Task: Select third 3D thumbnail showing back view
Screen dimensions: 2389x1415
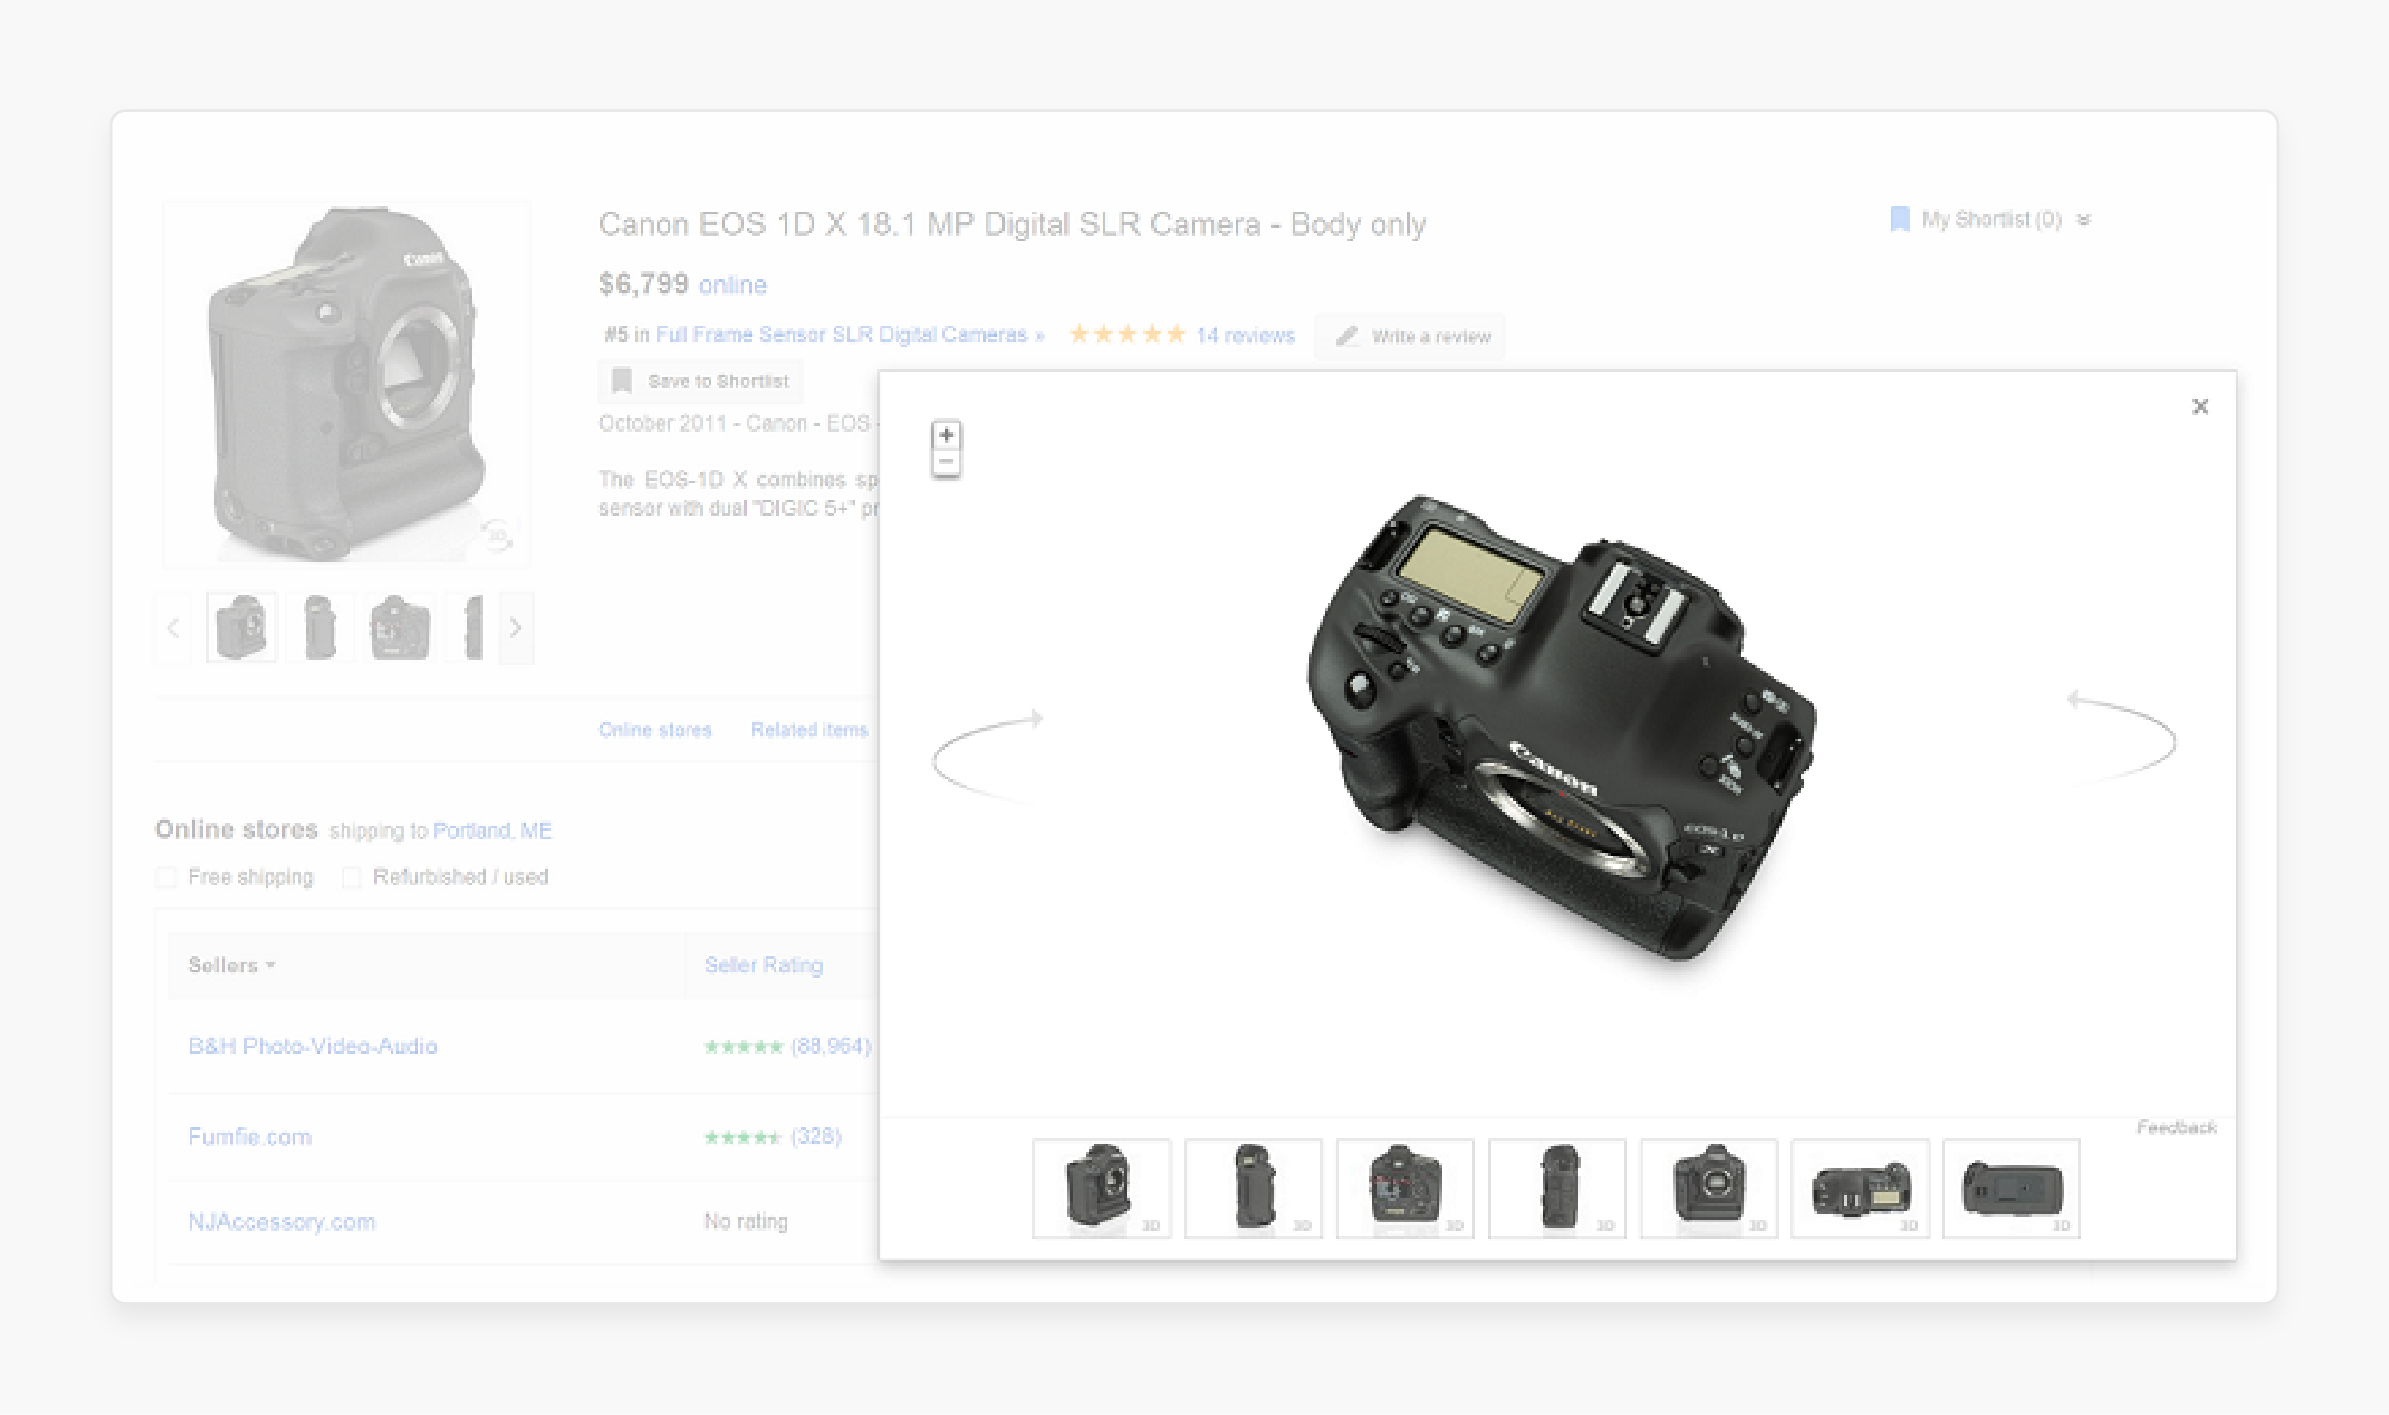Action: tap(1405, 1188)
